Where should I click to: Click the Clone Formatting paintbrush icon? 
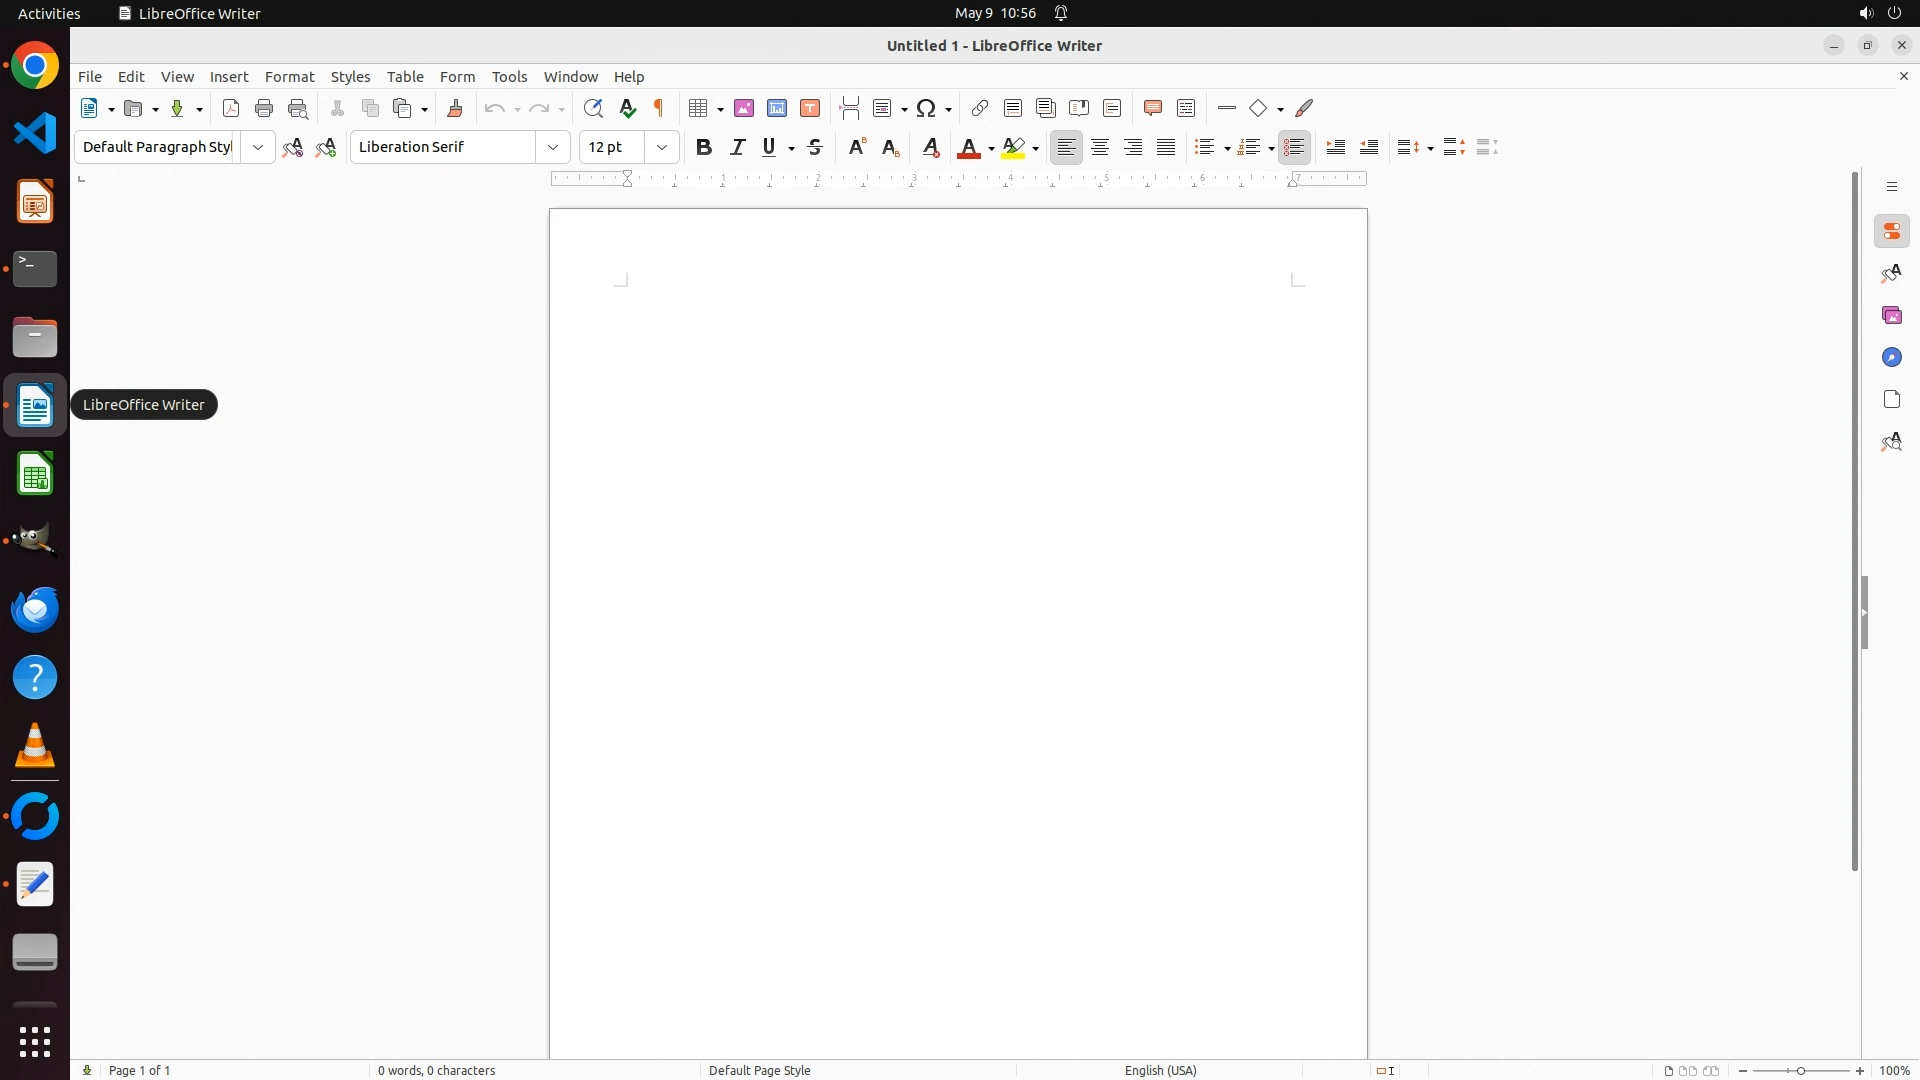[455, 109]
